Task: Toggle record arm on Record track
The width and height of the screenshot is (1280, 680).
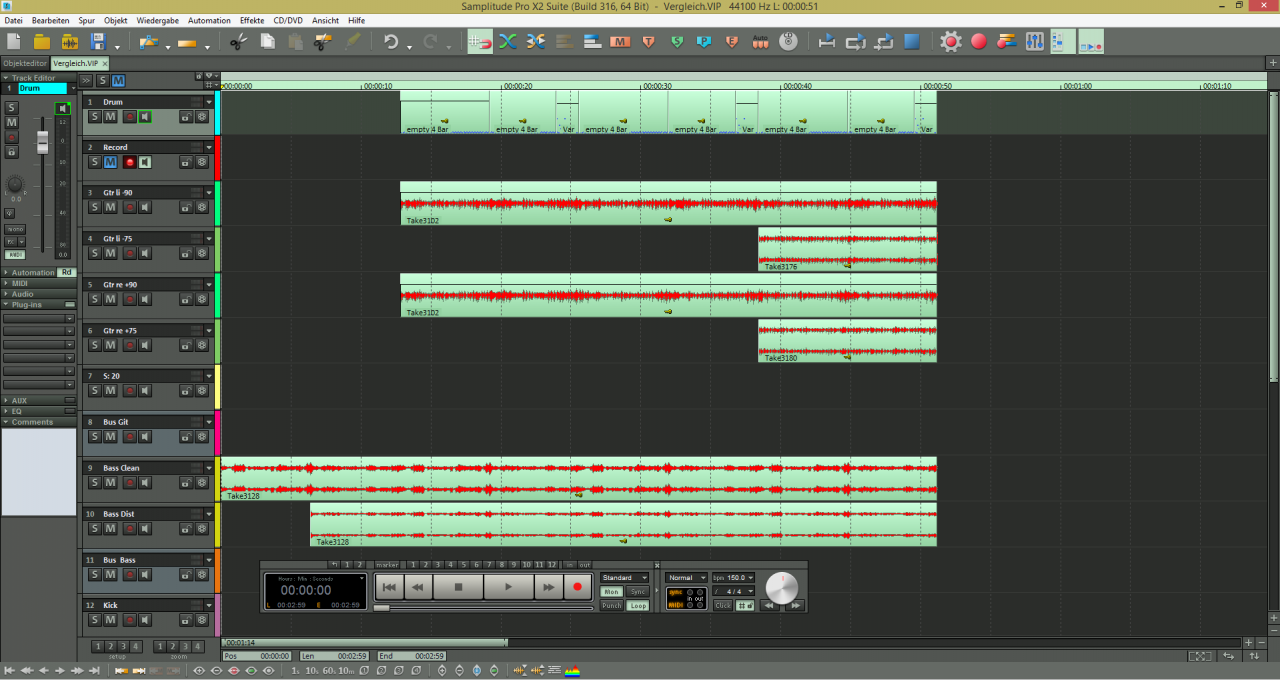Action: (x=129, y=162)
